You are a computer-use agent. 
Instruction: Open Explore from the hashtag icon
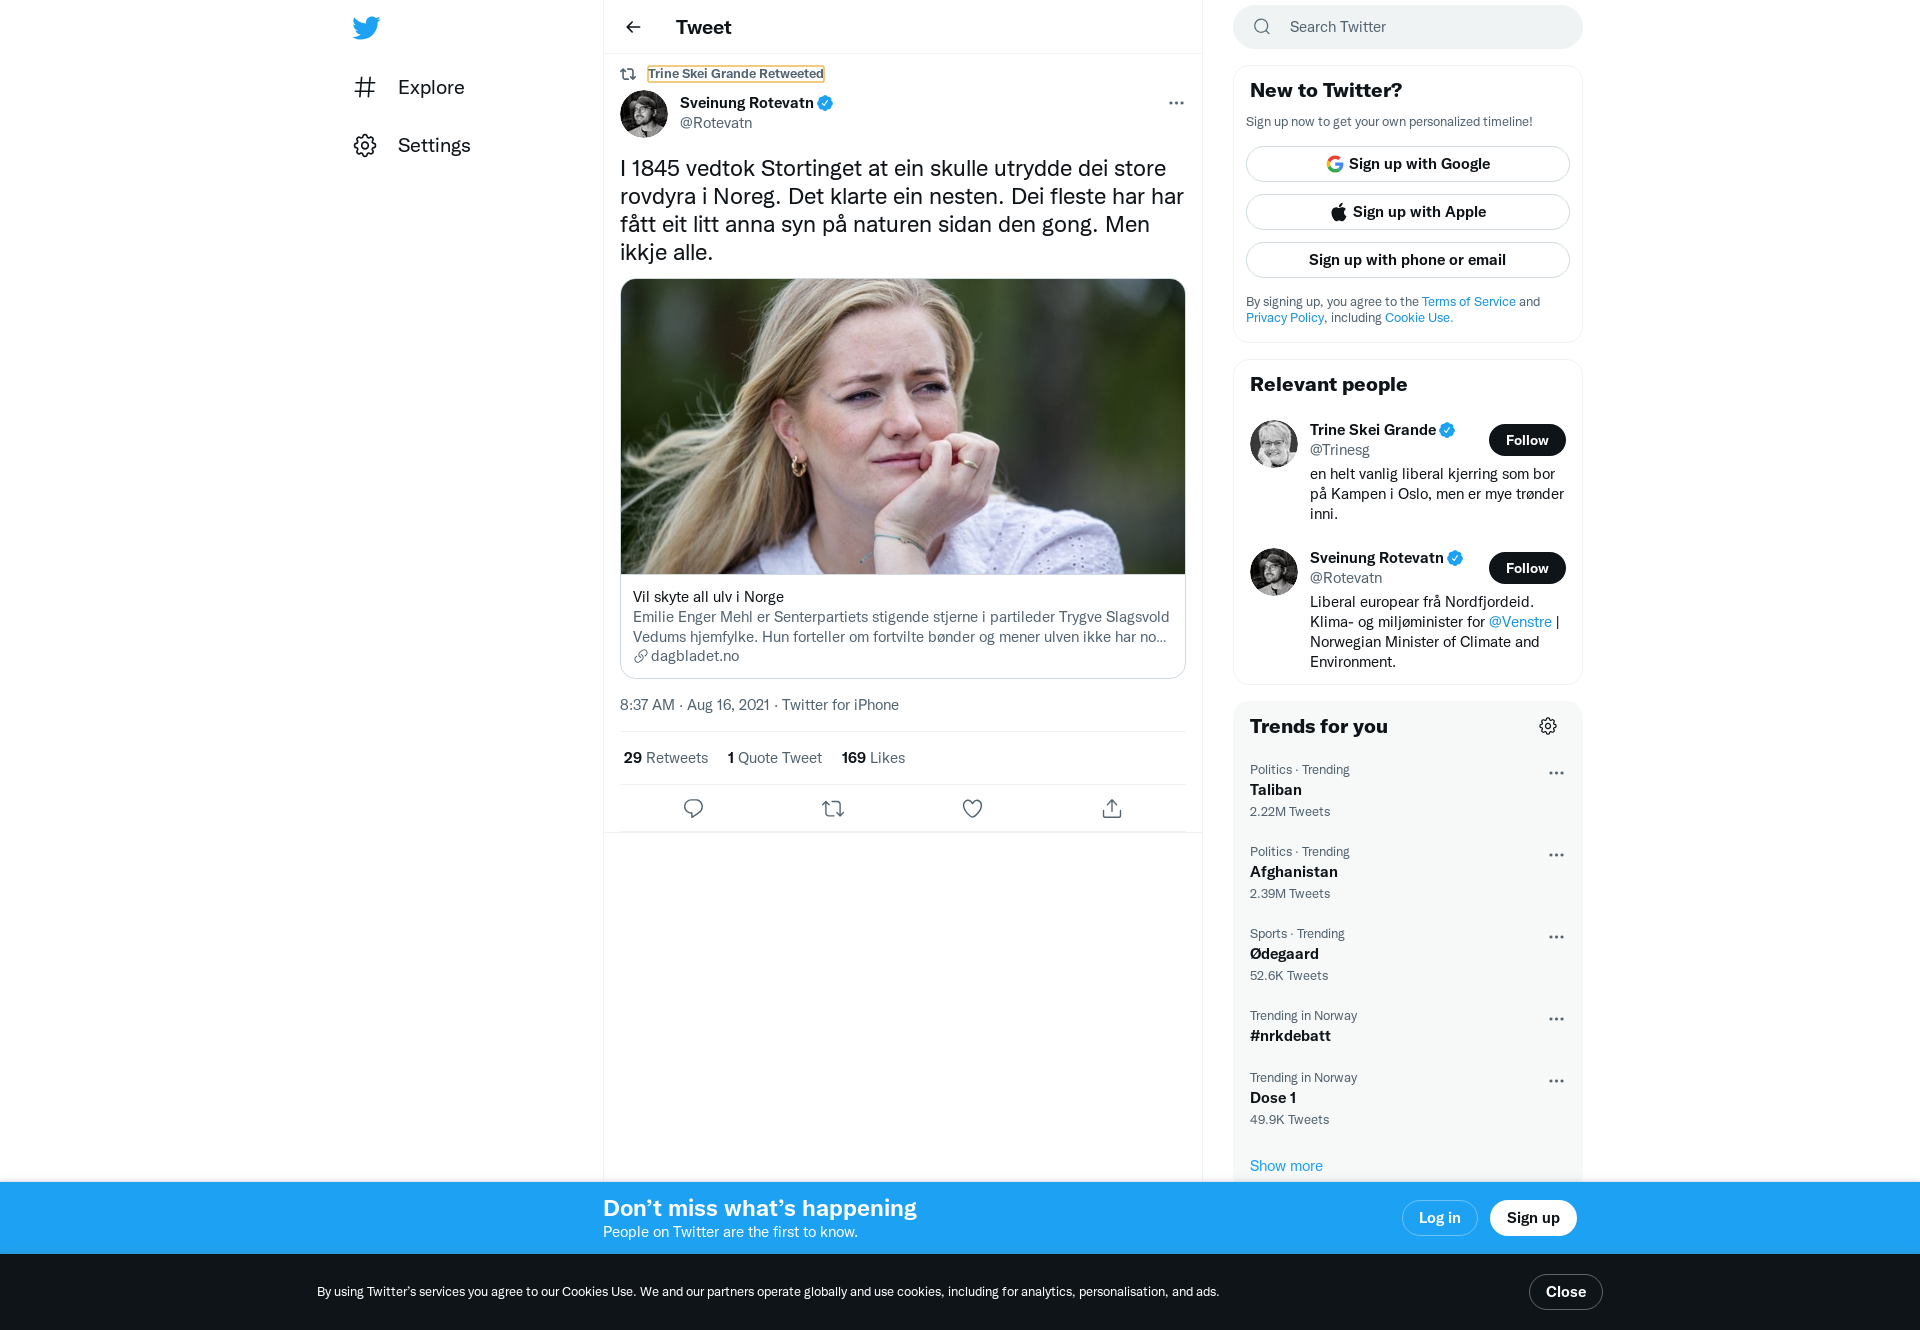point(365,87)
